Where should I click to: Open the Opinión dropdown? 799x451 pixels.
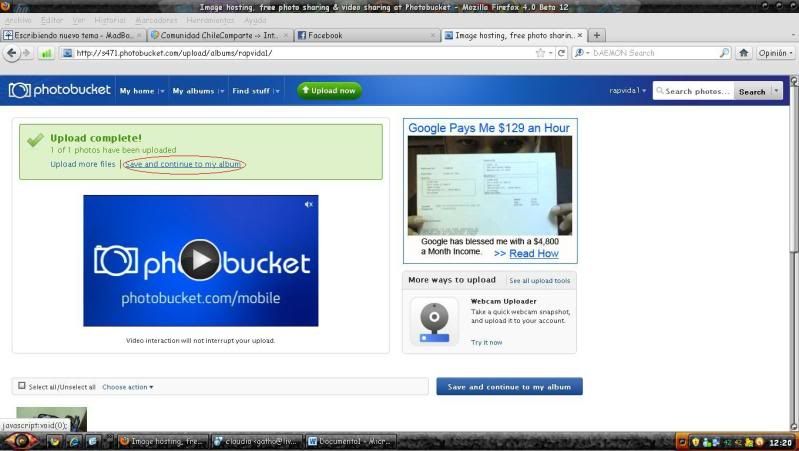[x=775, y=53]
